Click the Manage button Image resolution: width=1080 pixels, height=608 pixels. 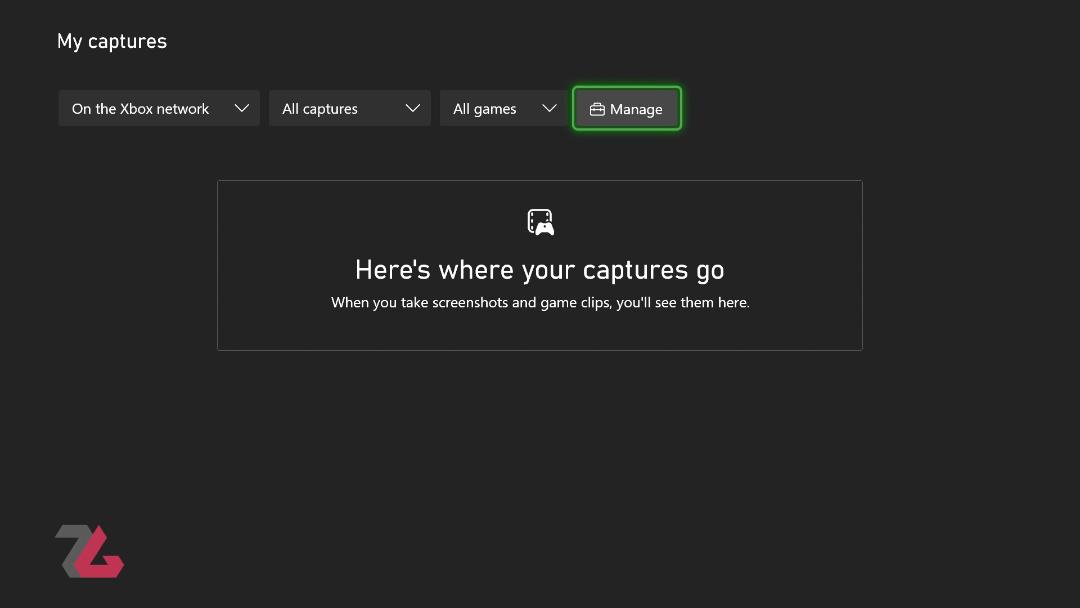point(626,109)
